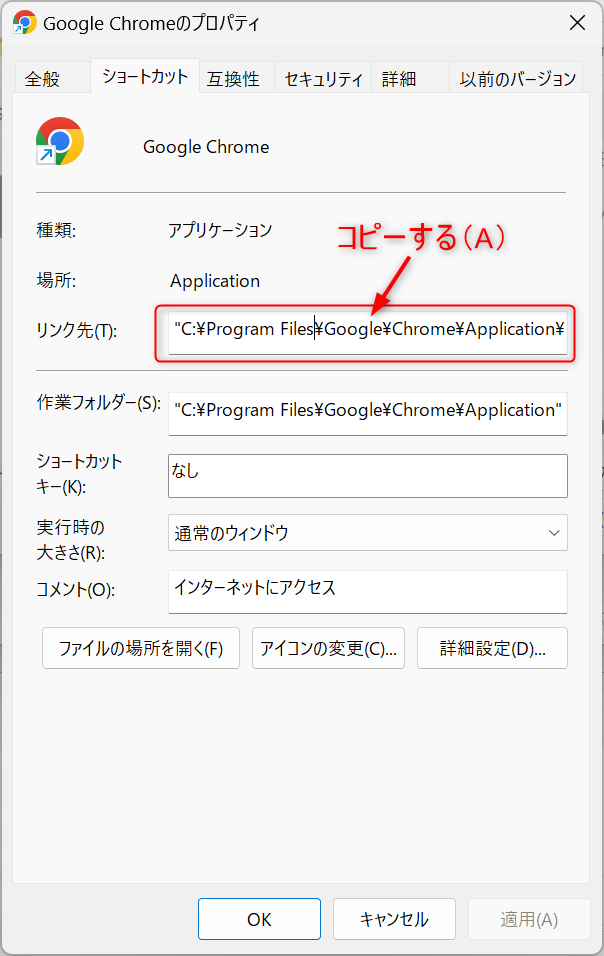Click the キャンセル button
This screenshot has height=956, width=604.
(394, 919)
